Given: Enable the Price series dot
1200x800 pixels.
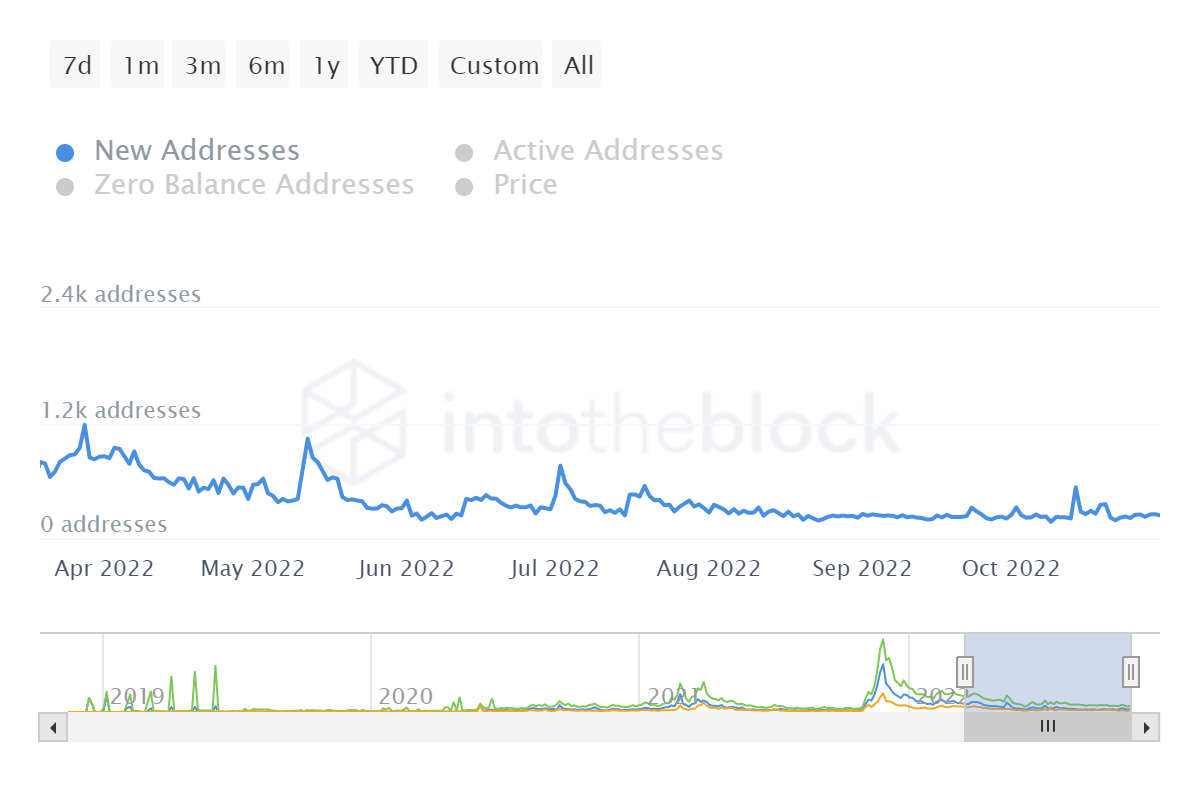Looking at the screenshot, I should coord(464,187).
